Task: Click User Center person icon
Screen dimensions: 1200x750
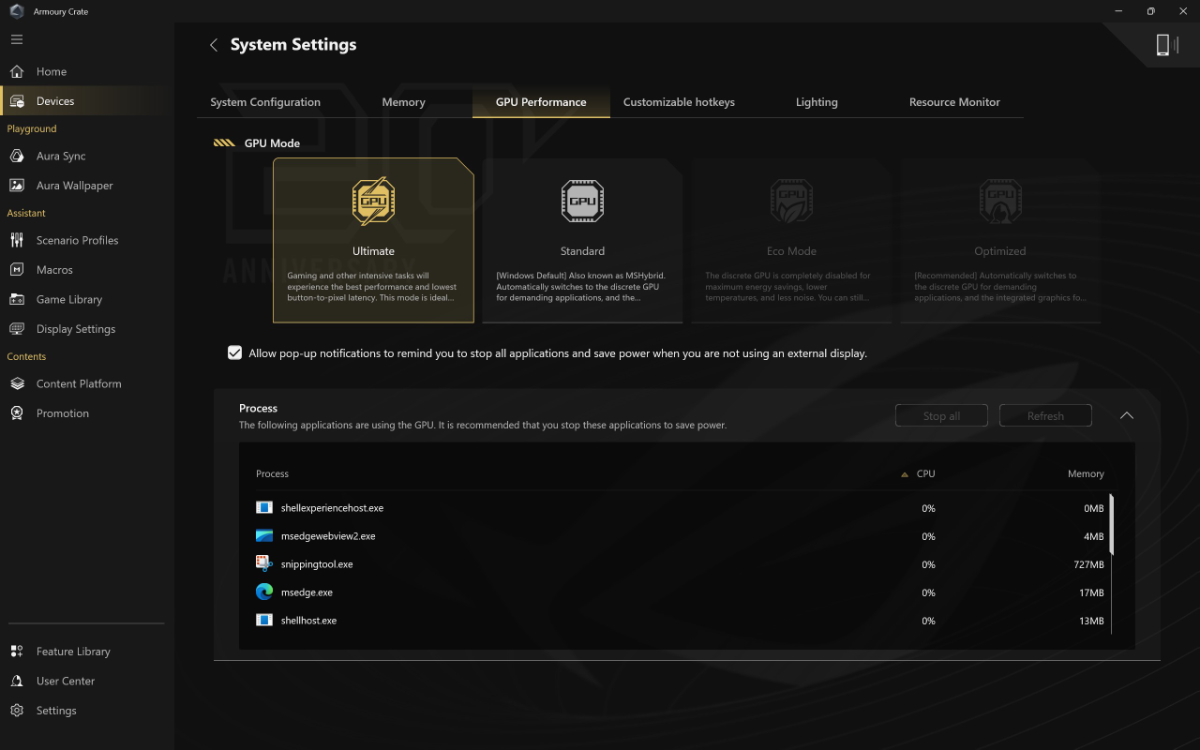Action: pyautogui.click(x=16, y=681)
